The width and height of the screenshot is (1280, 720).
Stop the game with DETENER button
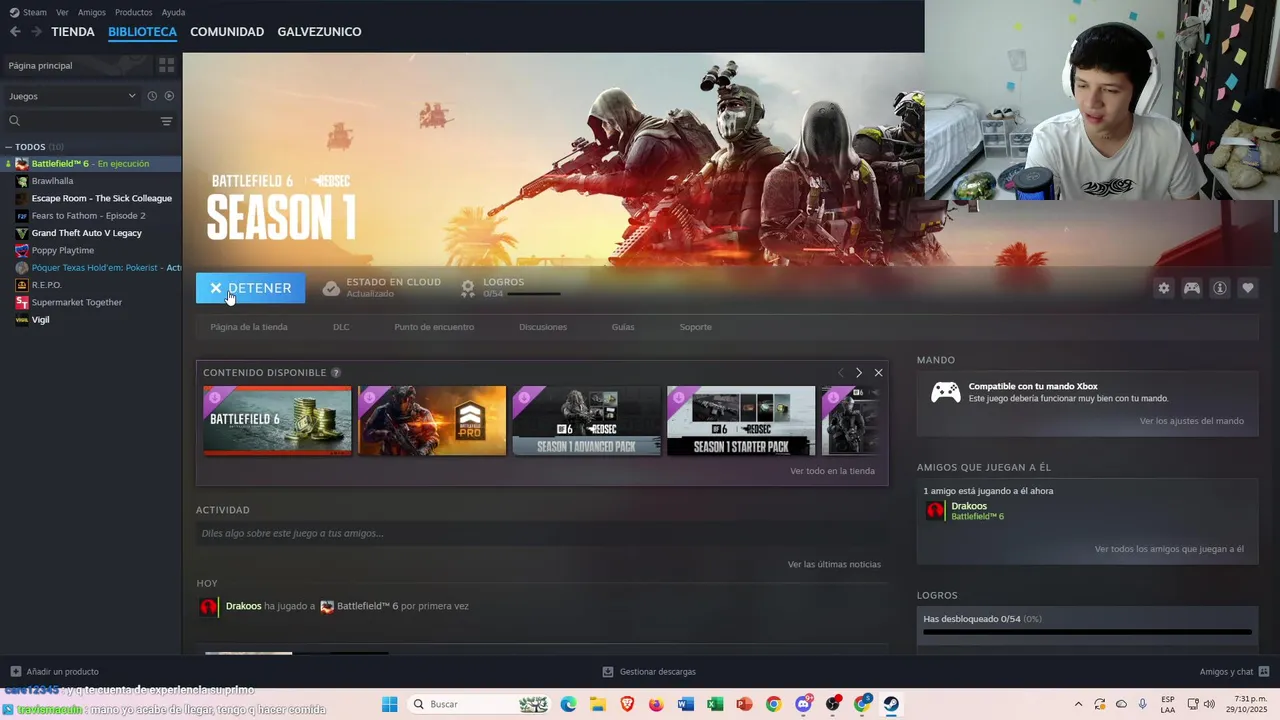click(x=250, y=288)
